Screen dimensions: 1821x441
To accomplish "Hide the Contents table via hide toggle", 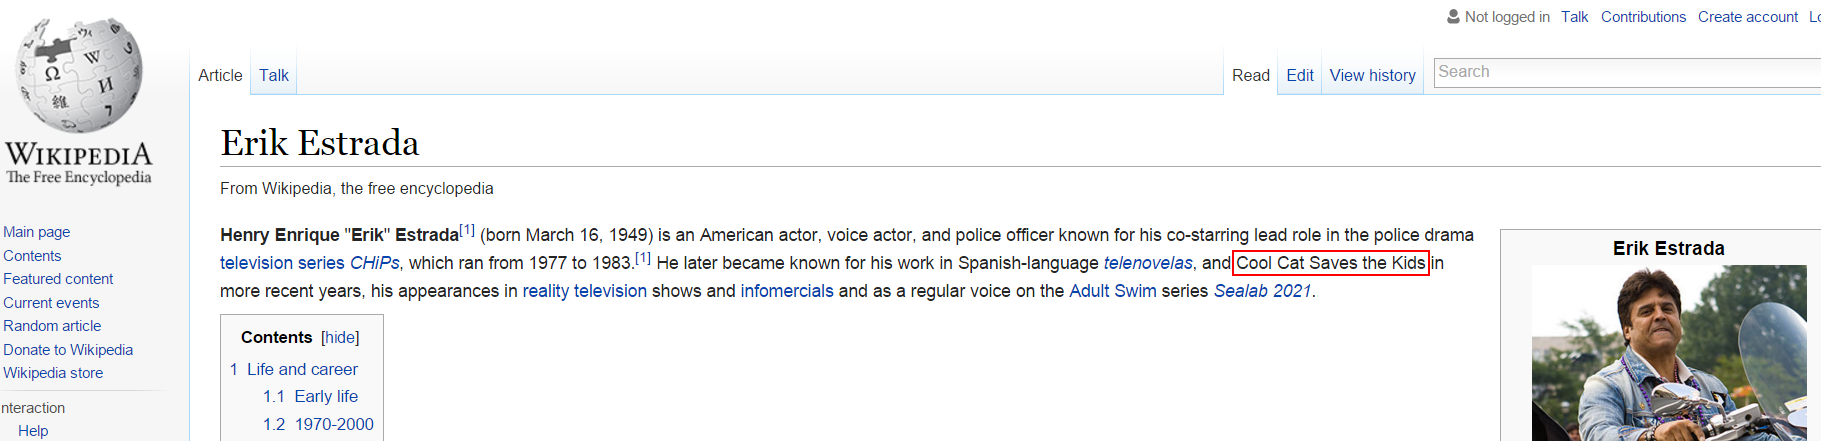I will (x=340, y=338).
